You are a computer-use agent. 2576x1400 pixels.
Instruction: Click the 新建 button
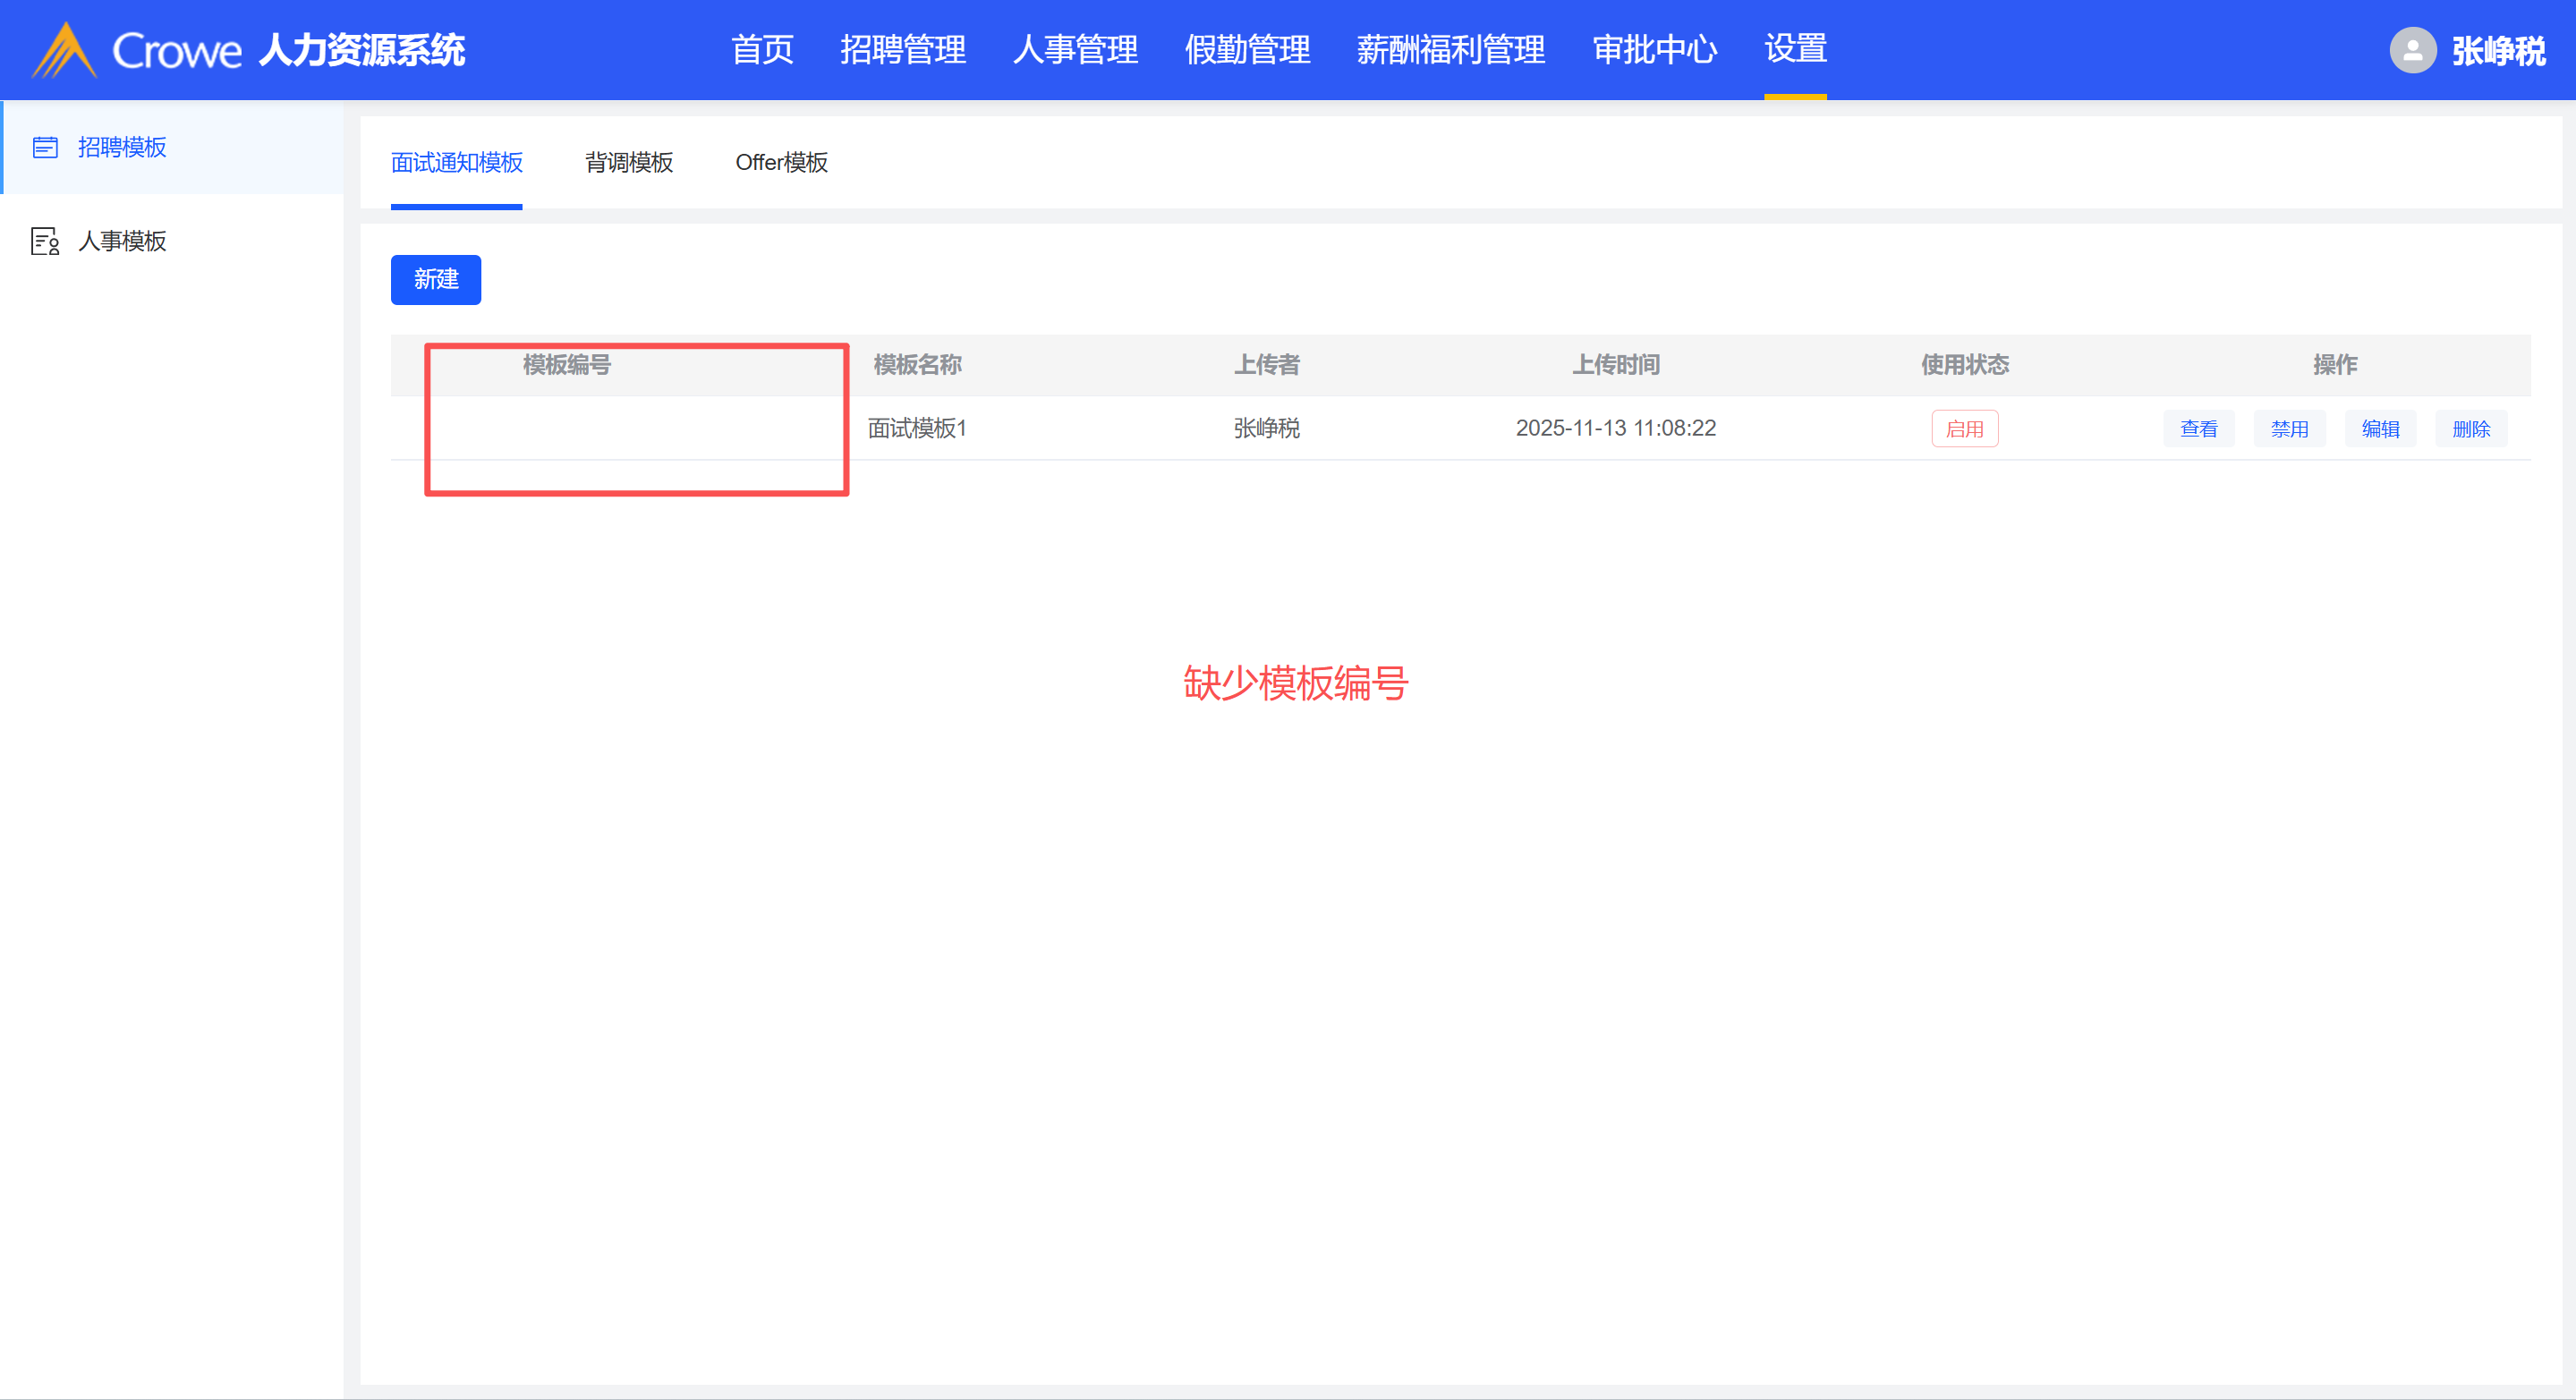(435, 279)
